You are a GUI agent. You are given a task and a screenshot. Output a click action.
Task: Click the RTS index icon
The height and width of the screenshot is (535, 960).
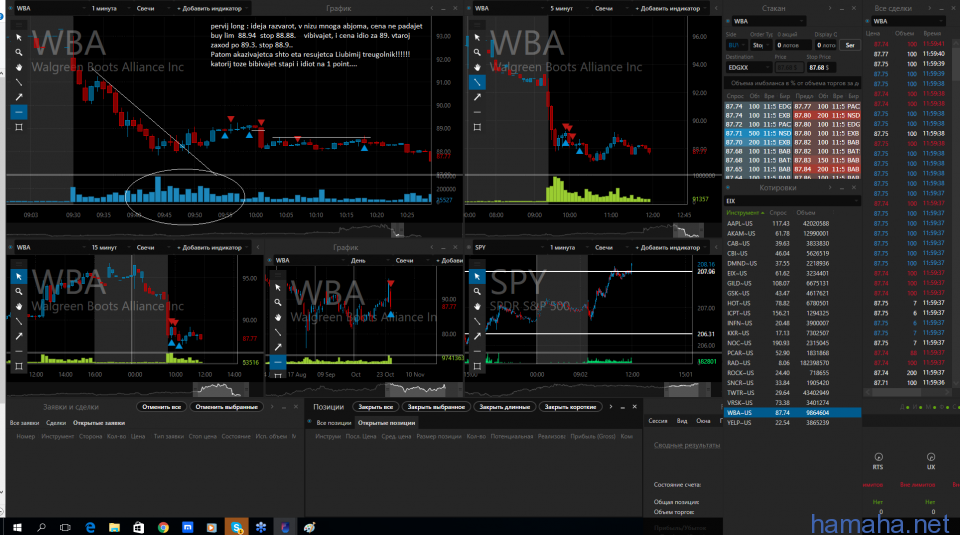(x=878, y=457)
